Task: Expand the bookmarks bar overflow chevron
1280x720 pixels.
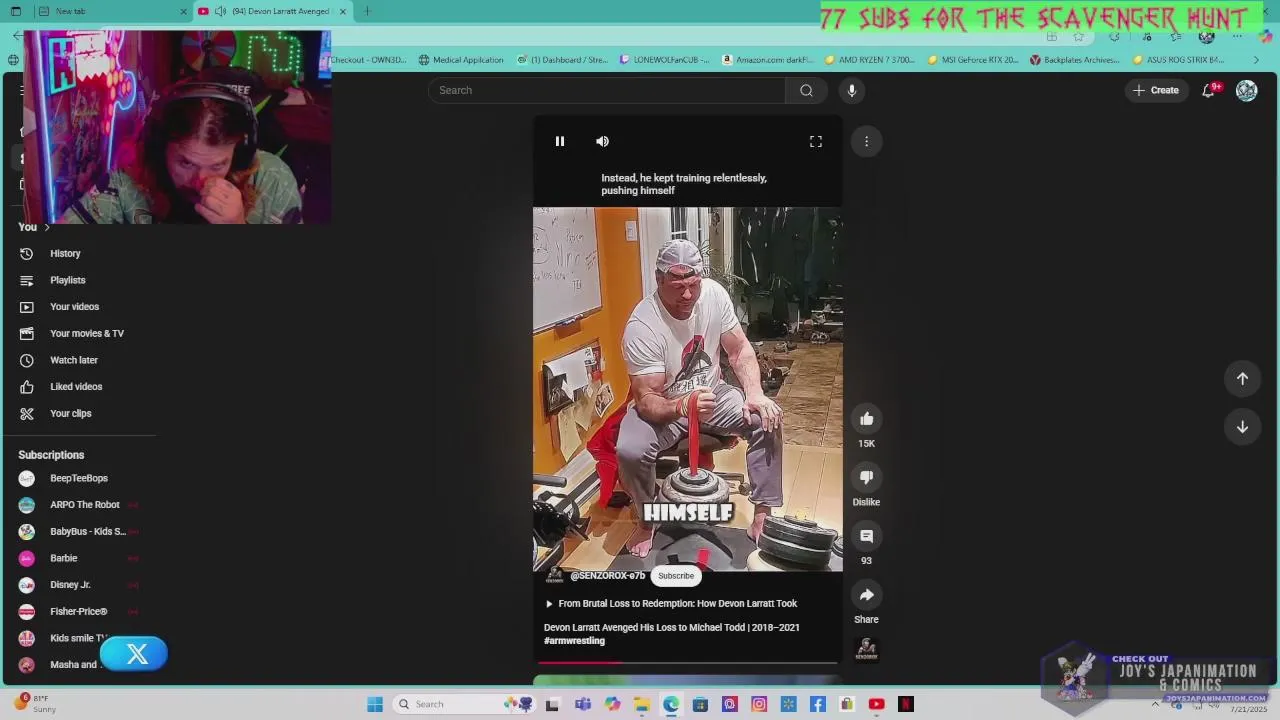Action: pos(1257,60)
